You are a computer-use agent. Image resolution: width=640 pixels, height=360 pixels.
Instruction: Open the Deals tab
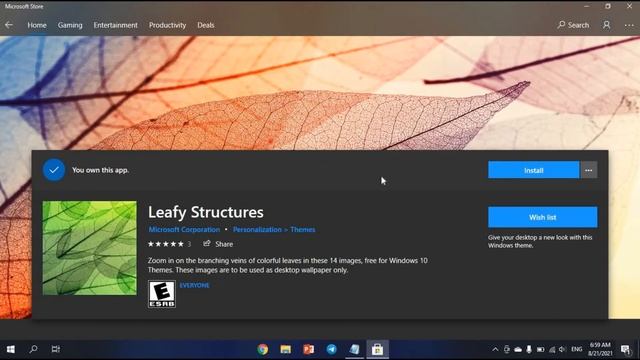pyautogui.click(x=206, y=25)
